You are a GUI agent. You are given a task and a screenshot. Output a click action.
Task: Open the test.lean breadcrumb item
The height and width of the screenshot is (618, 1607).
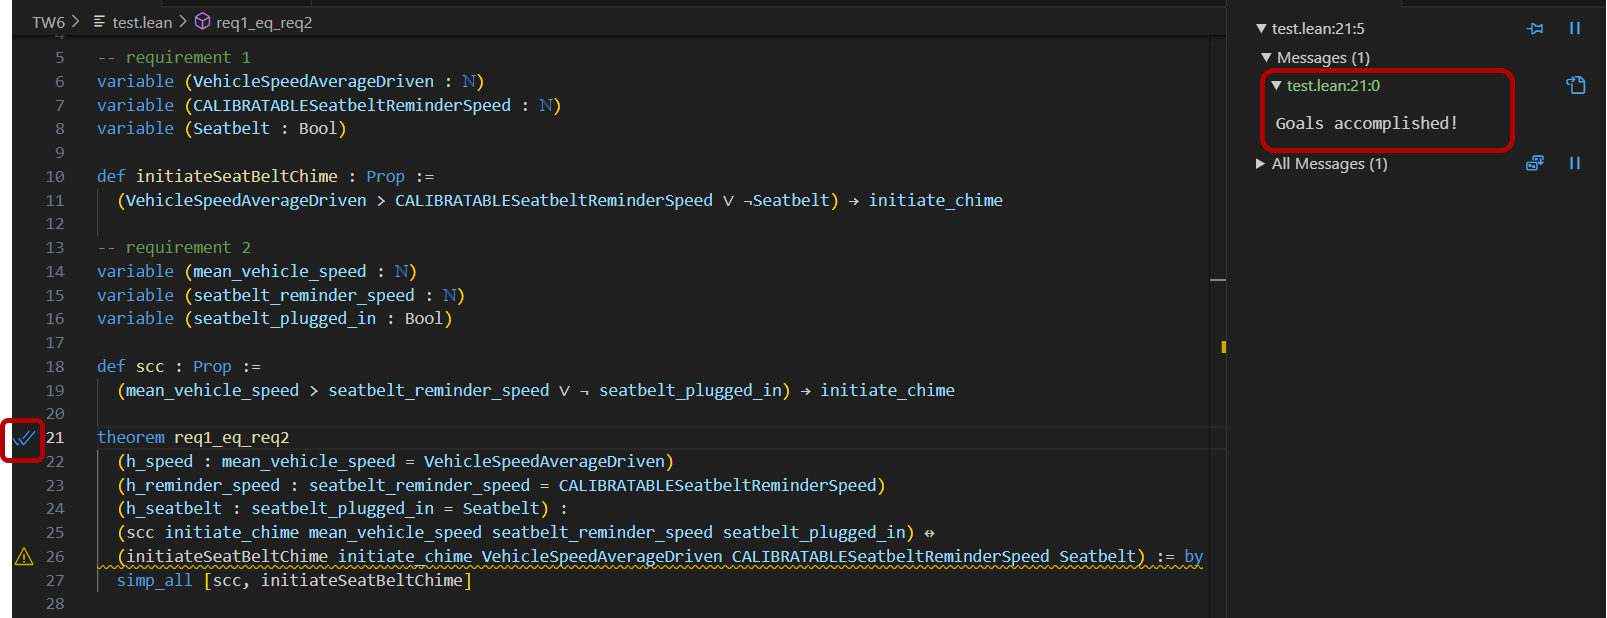click(x=142, y=22)
